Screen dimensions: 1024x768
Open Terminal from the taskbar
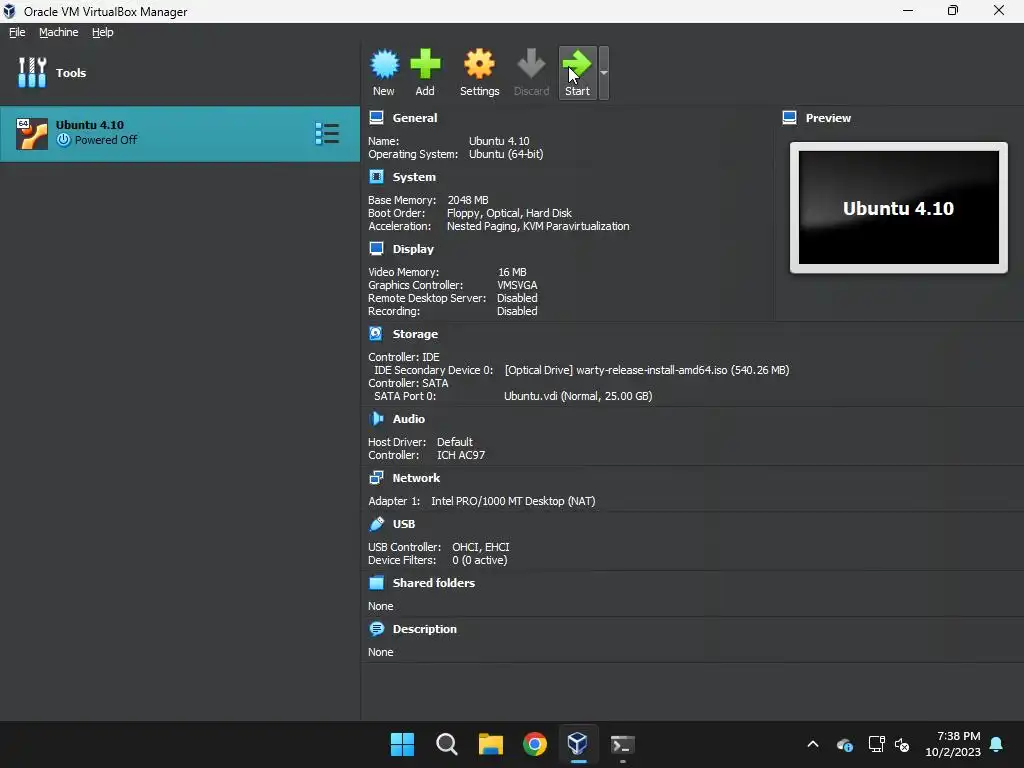click(x=622, y=744)
